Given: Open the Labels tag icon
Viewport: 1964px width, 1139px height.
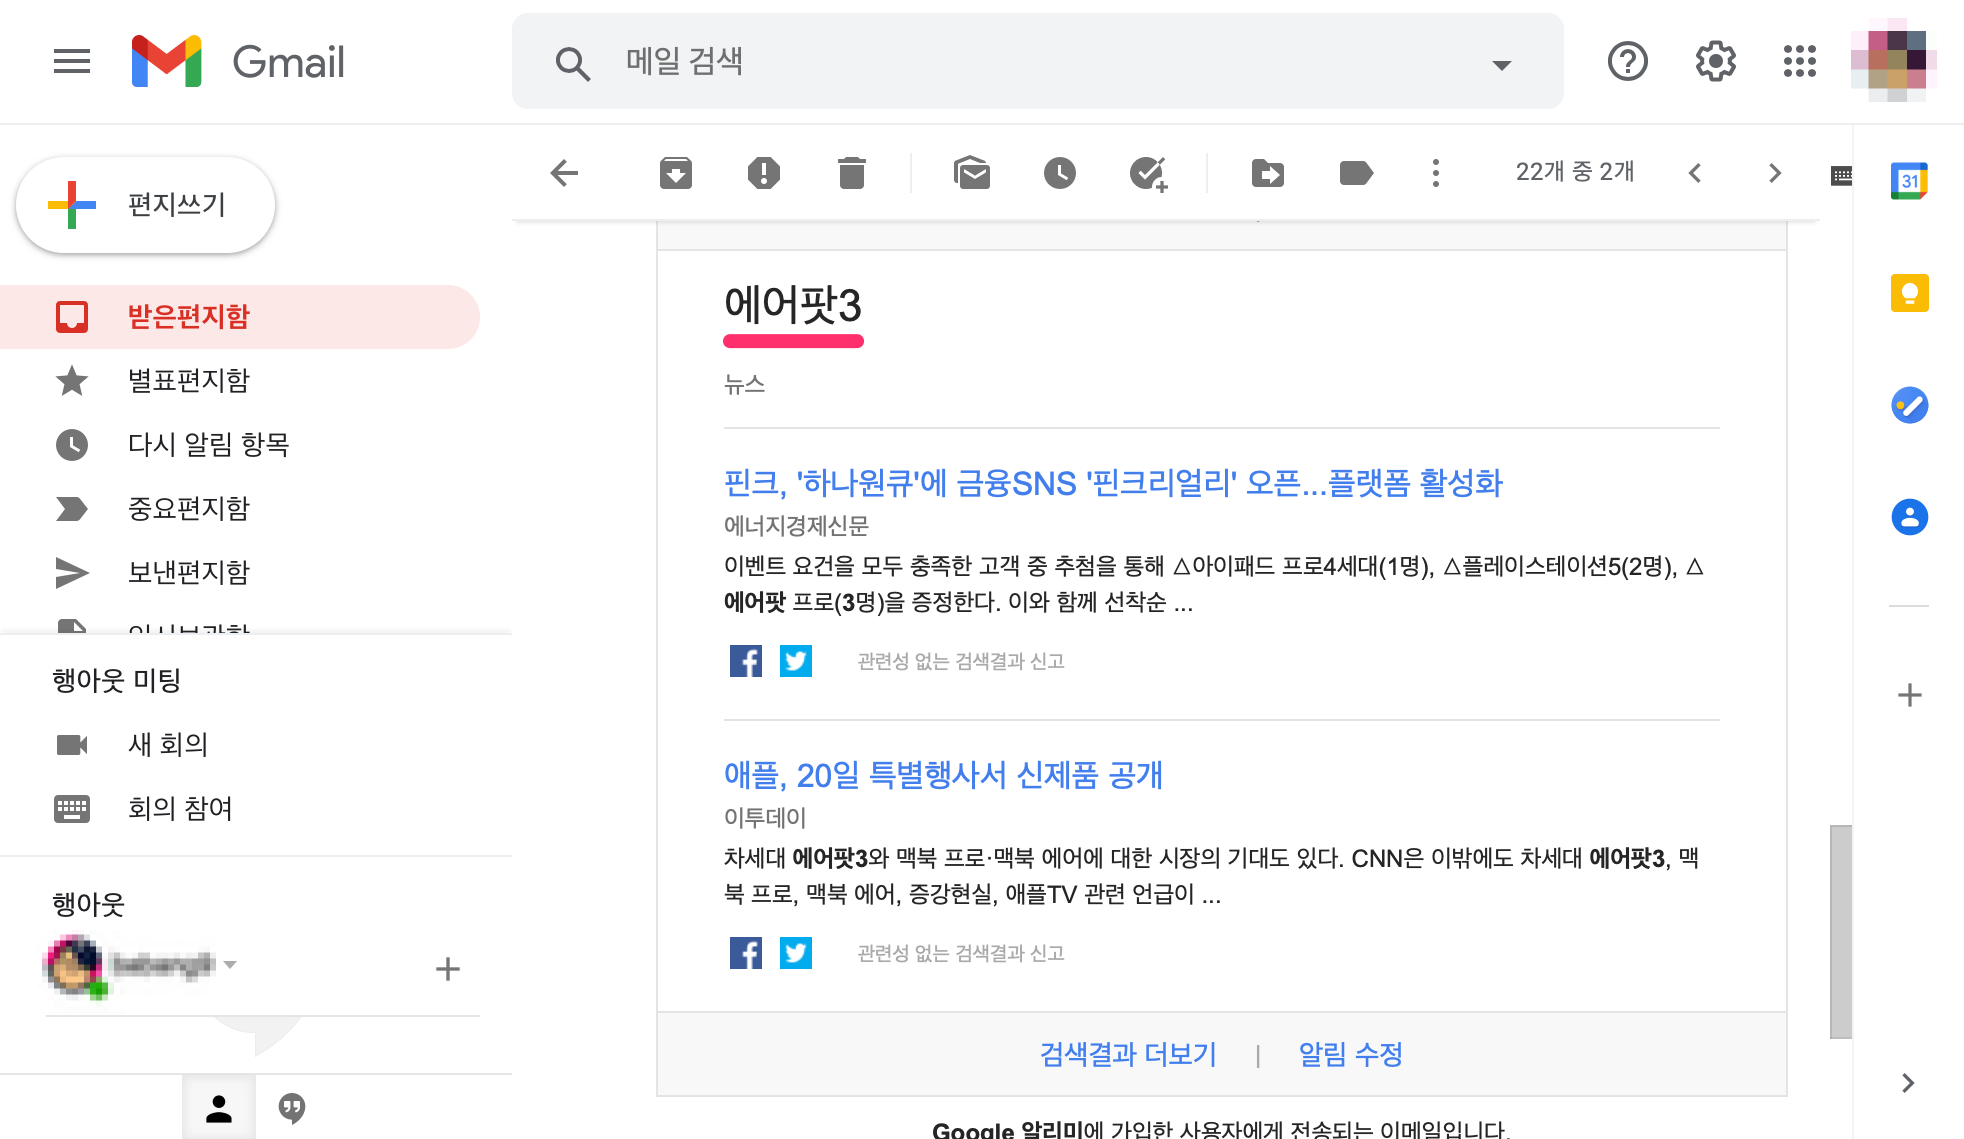Looking at the screenshot, I should 1355,173.
